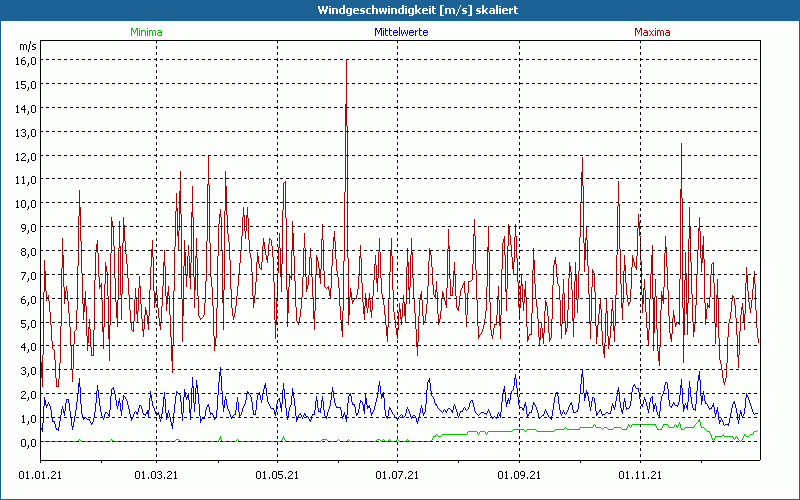This screenshot has height=500, width=800.
Task: Click the 15,0 y-axis value
Action: coord(28,85)
